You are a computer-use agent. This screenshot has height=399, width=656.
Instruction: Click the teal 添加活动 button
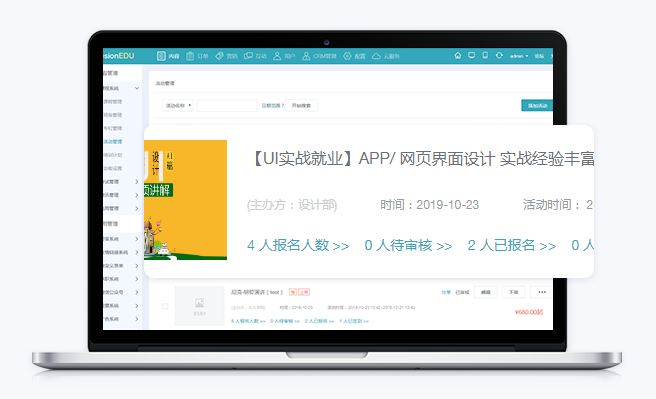point(537,105)
